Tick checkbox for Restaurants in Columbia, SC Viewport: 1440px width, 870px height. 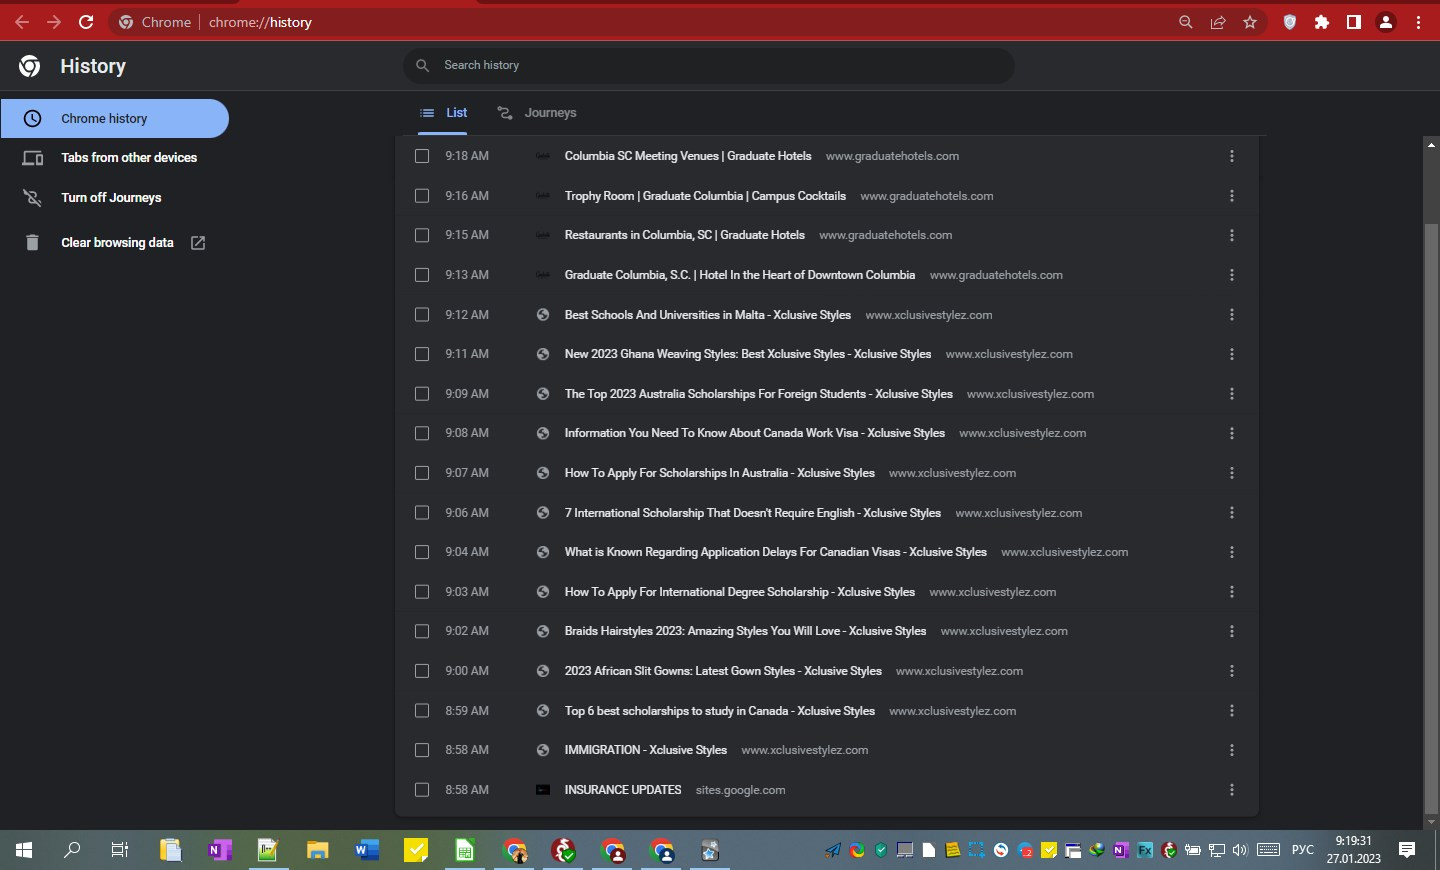tap(422, 235)
